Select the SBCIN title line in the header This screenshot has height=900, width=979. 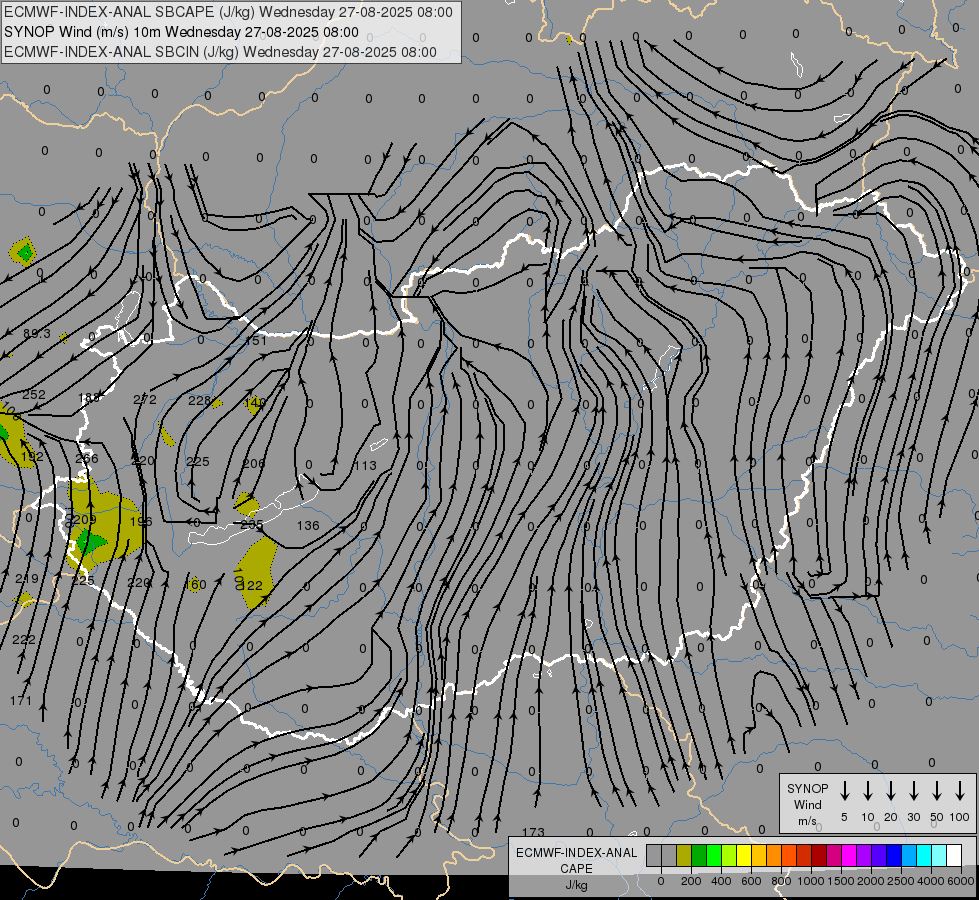coord(220,52)
